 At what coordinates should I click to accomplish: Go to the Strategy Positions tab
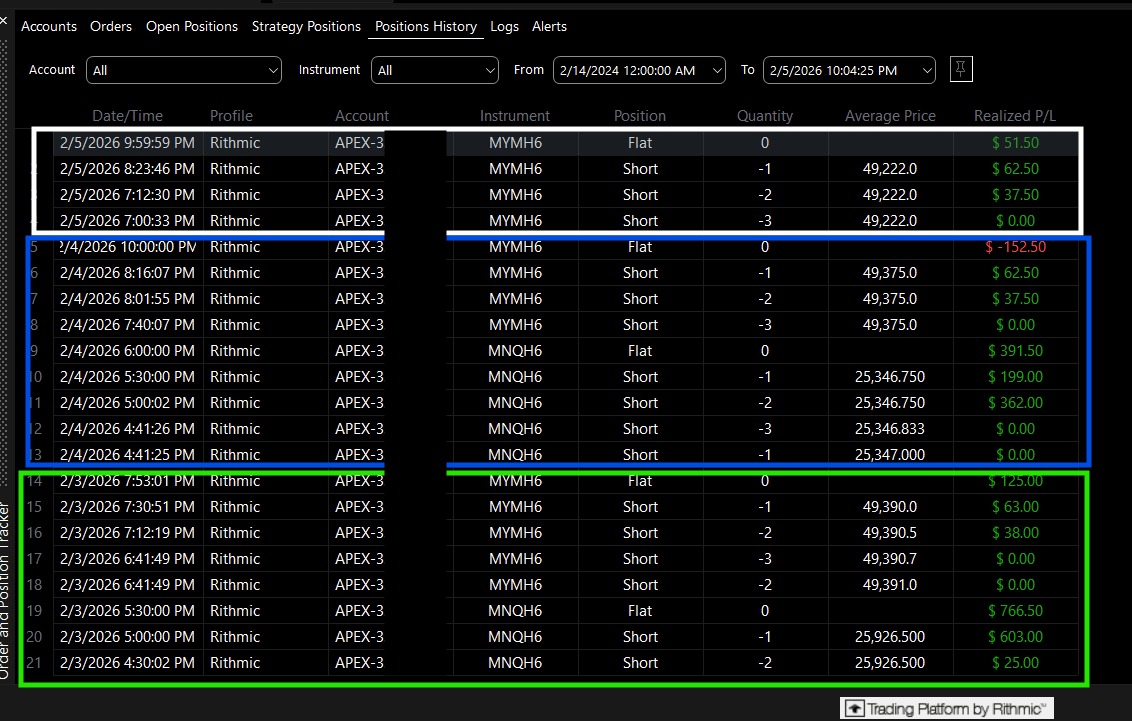tap(306, 26)
